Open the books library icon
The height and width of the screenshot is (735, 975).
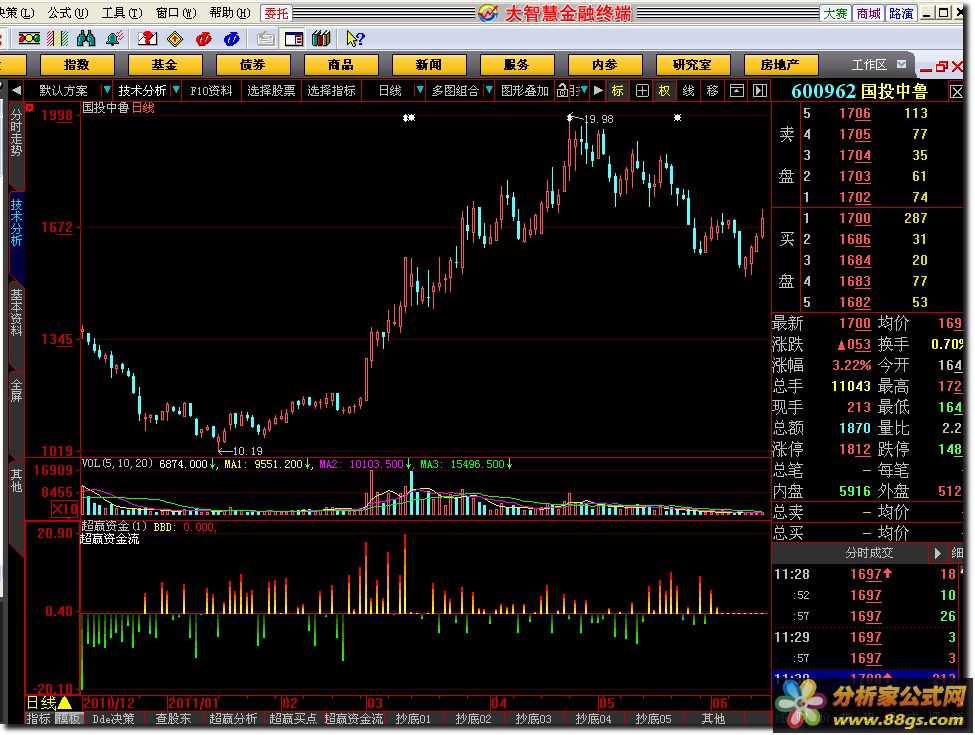(321, 39)
